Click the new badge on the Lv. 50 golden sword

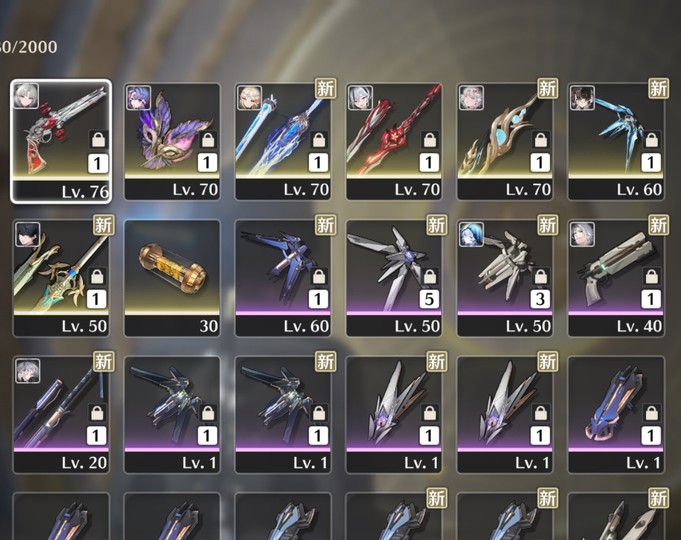(x=103, y=225)
